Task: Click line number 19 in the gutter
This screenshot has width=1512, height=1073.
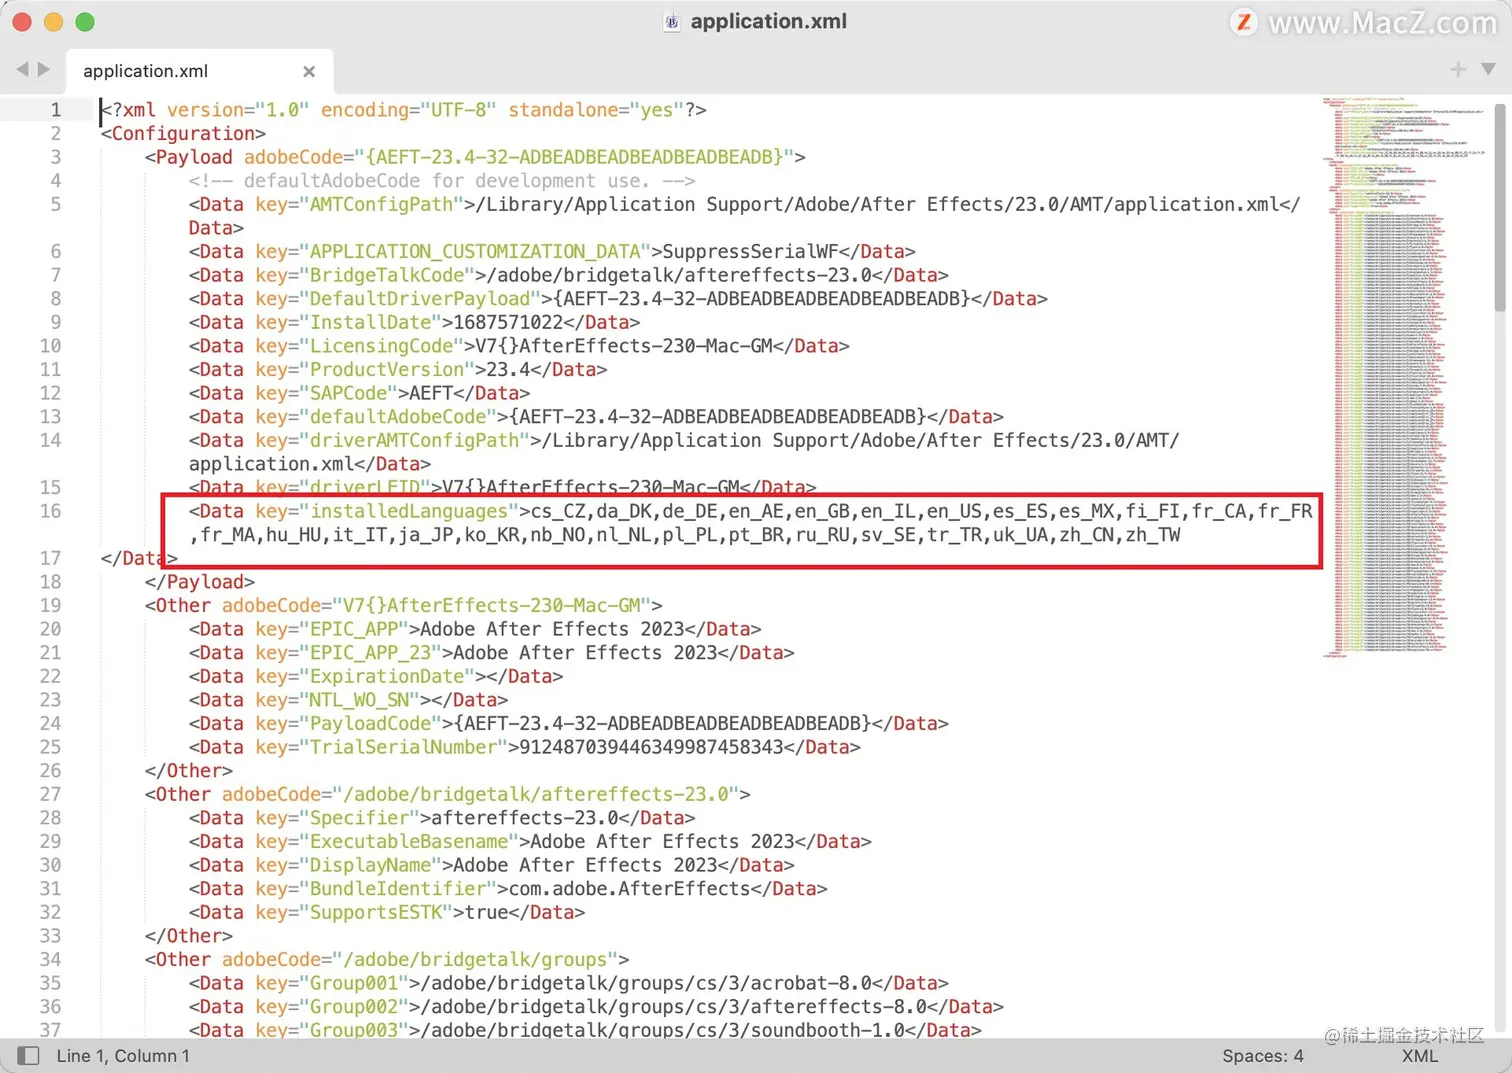Action: tap(50, 605)
